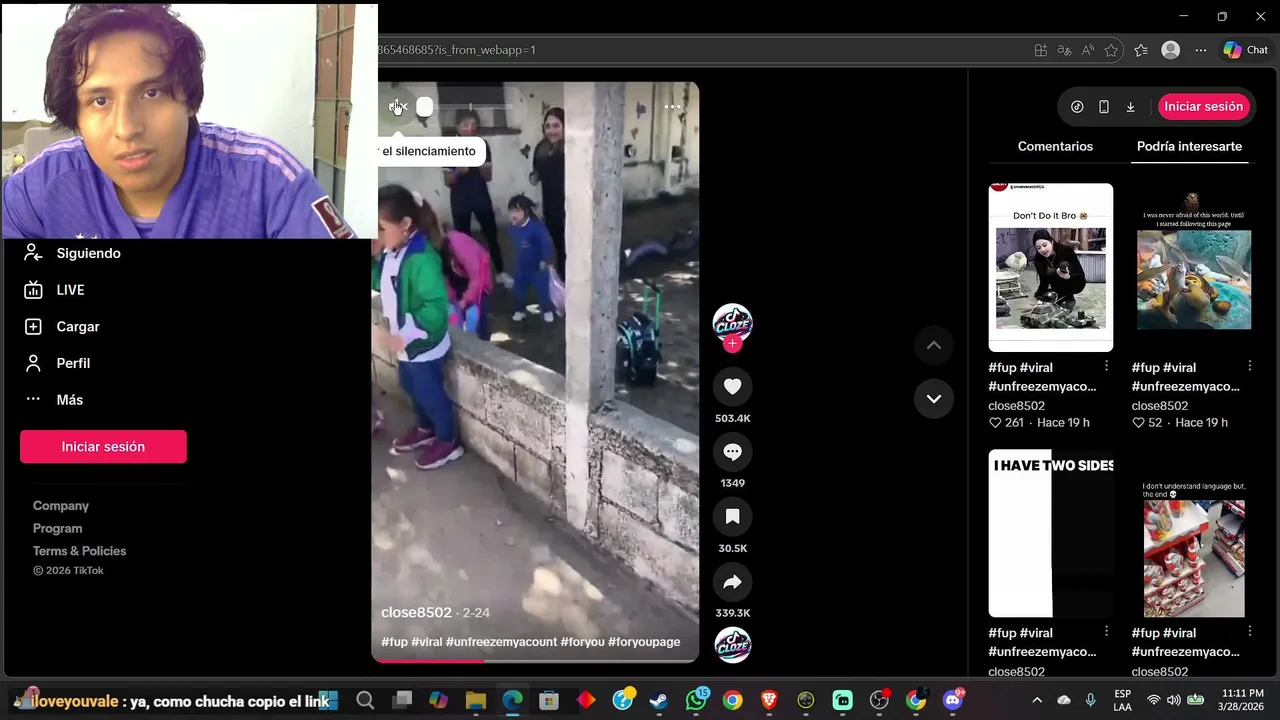The width and height of the screenshot is (1280, 720).
Task: Go to the next video with down chevron
Action: click(933, 399)
